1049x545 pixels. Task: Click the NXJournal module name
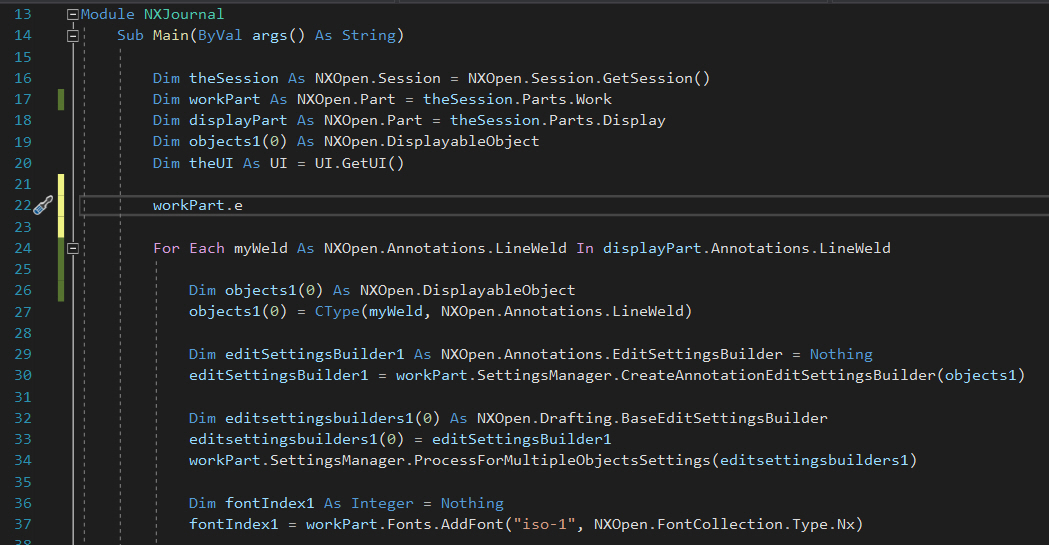(184, 14)
